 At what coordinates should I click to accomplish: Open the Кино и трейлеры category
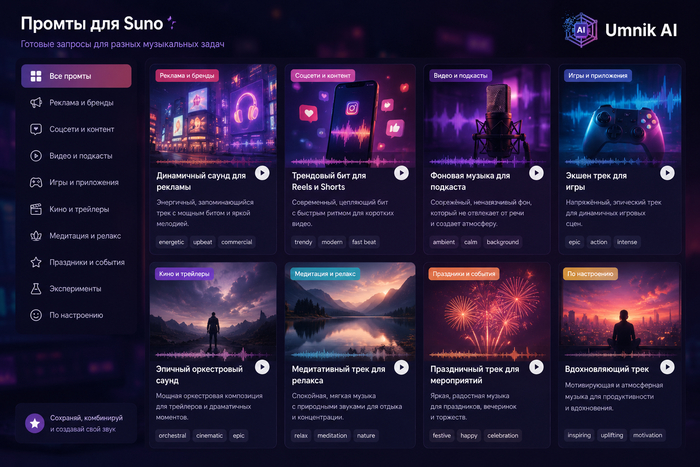[76, 209]
